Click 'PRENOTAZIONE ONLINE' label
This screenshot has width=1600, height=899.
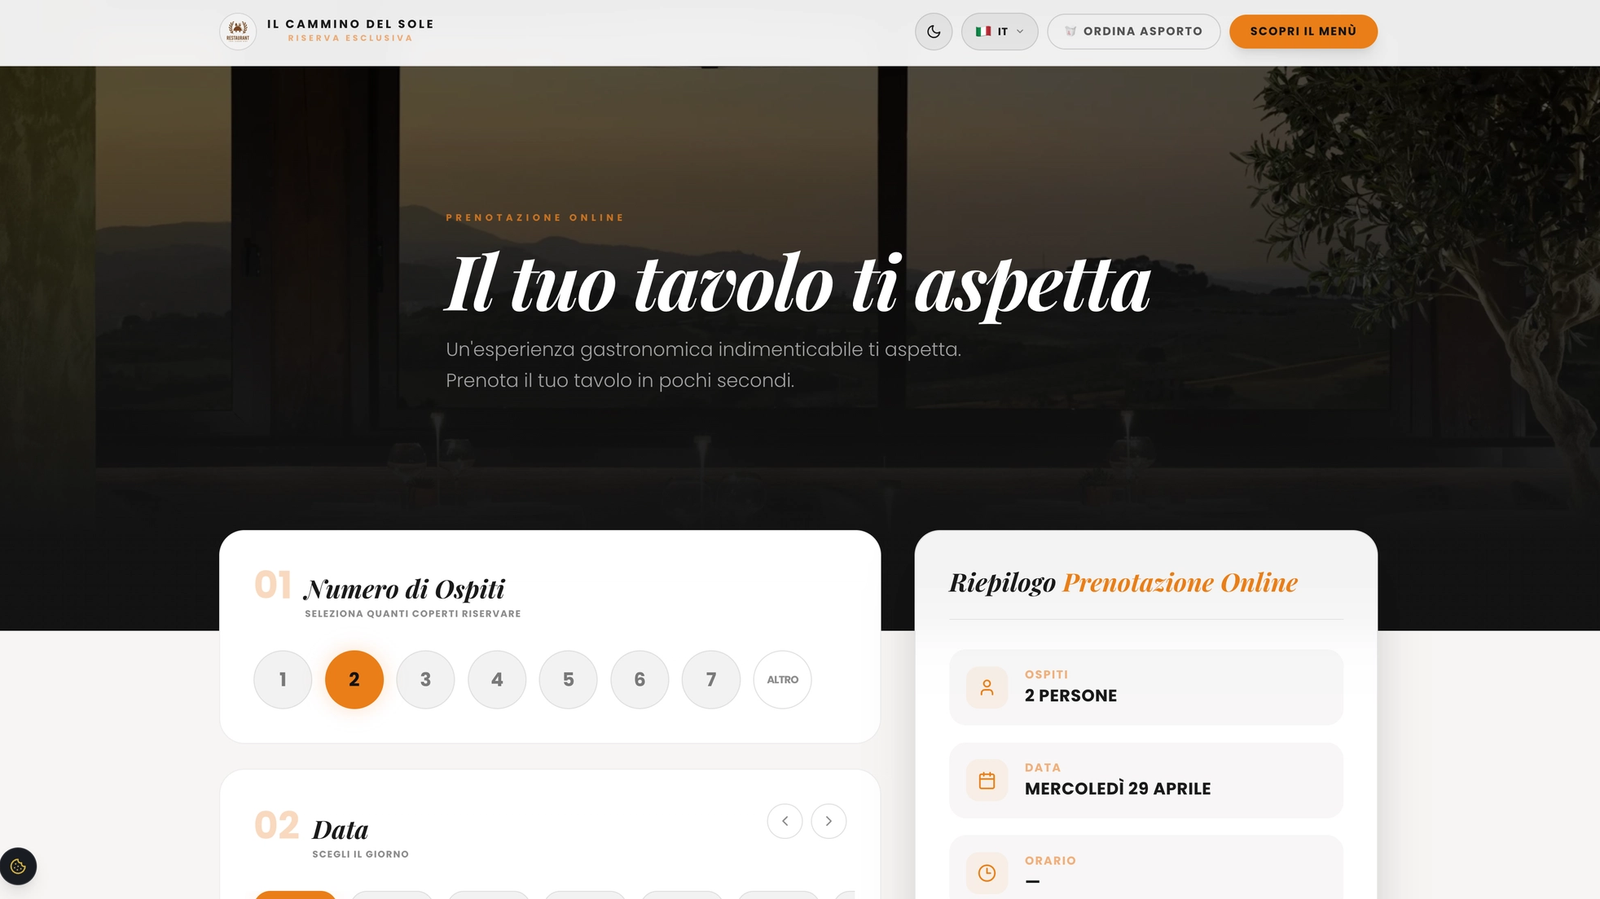tap(535, 218)
